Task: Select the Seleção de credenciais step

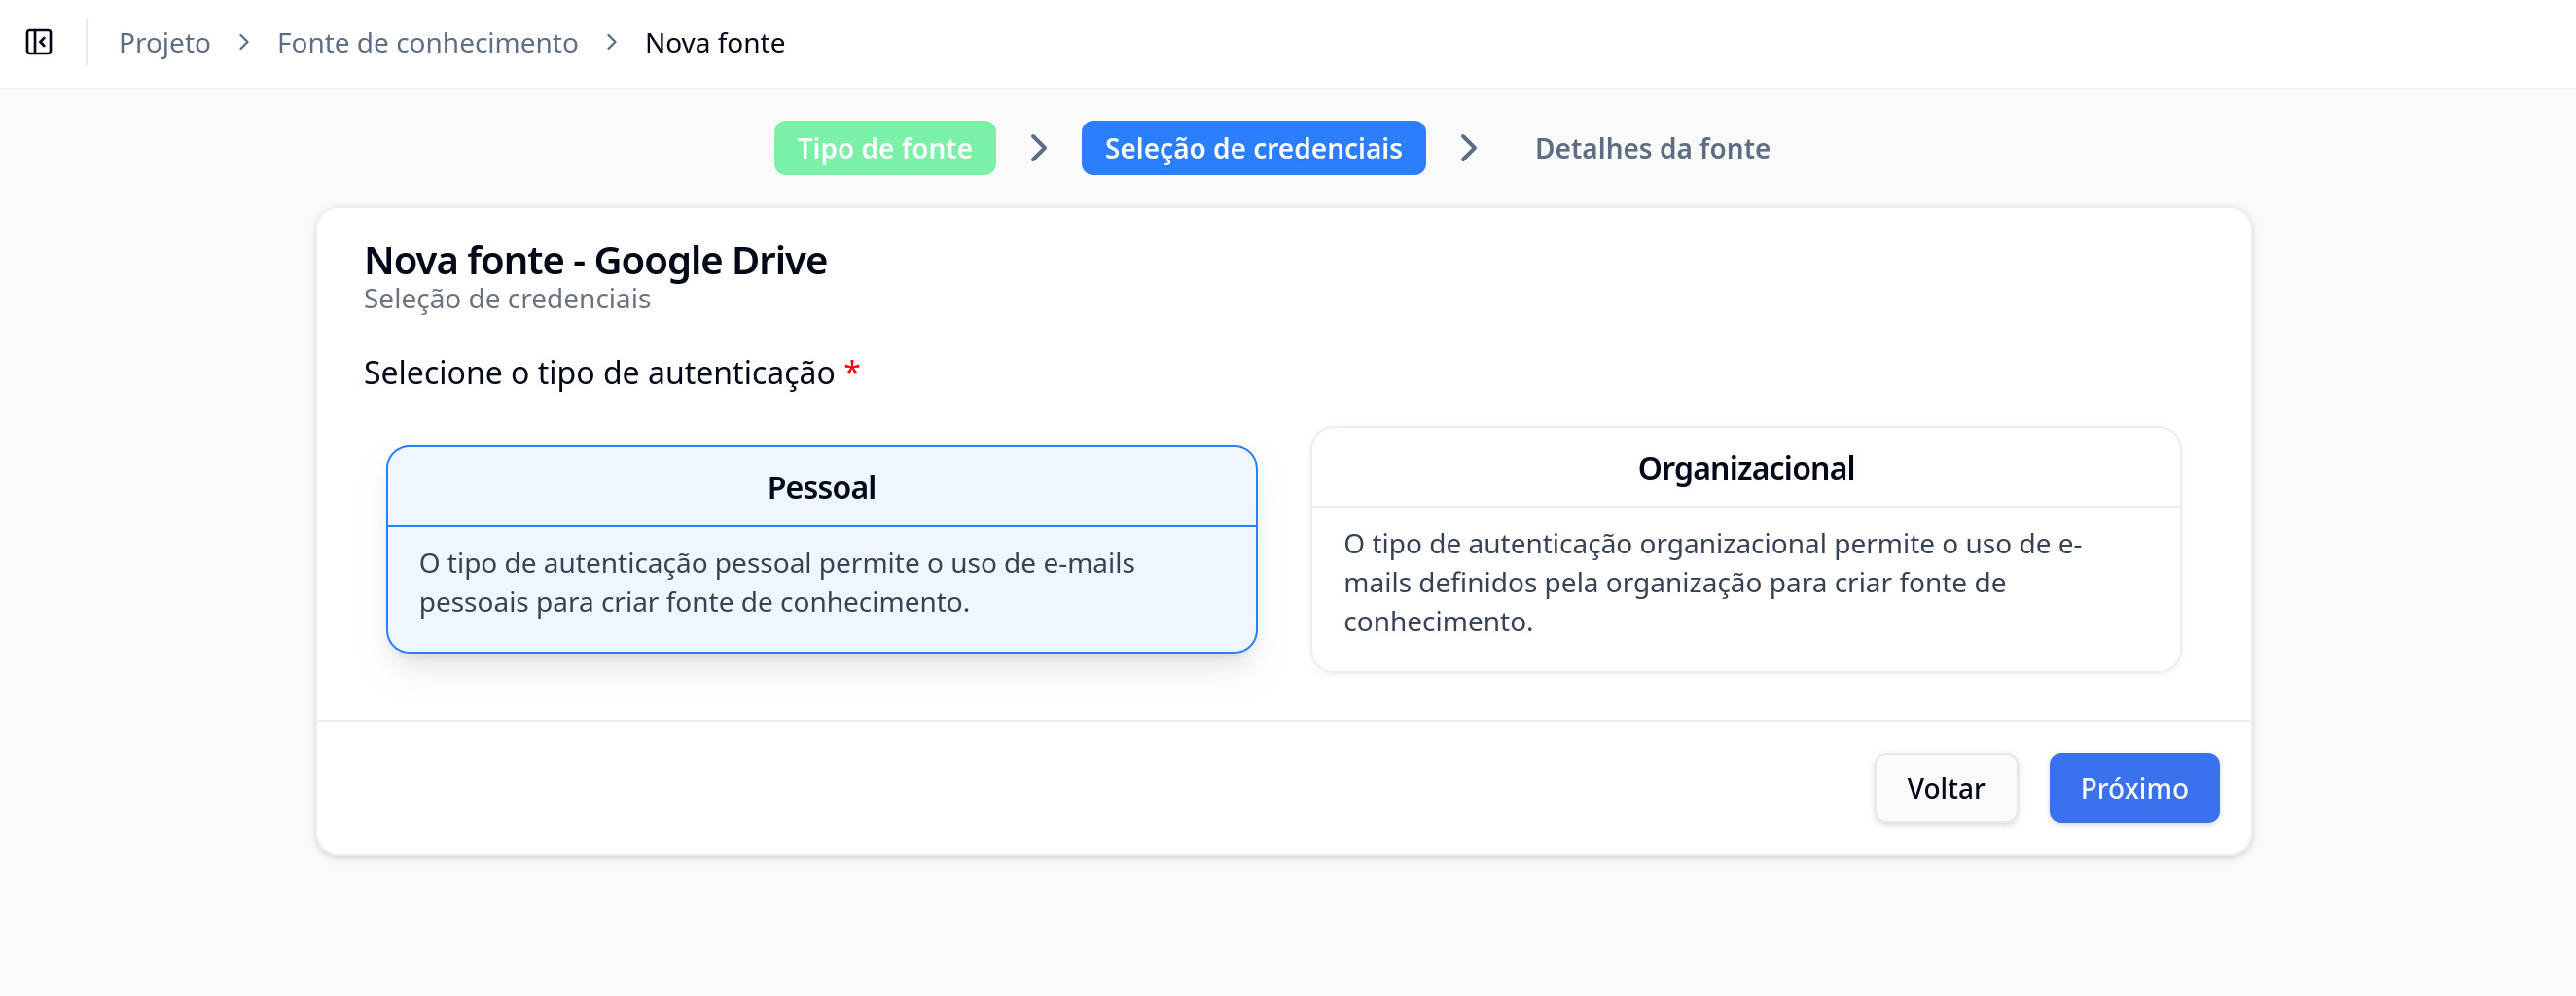Action: (x=1252, y=148)
